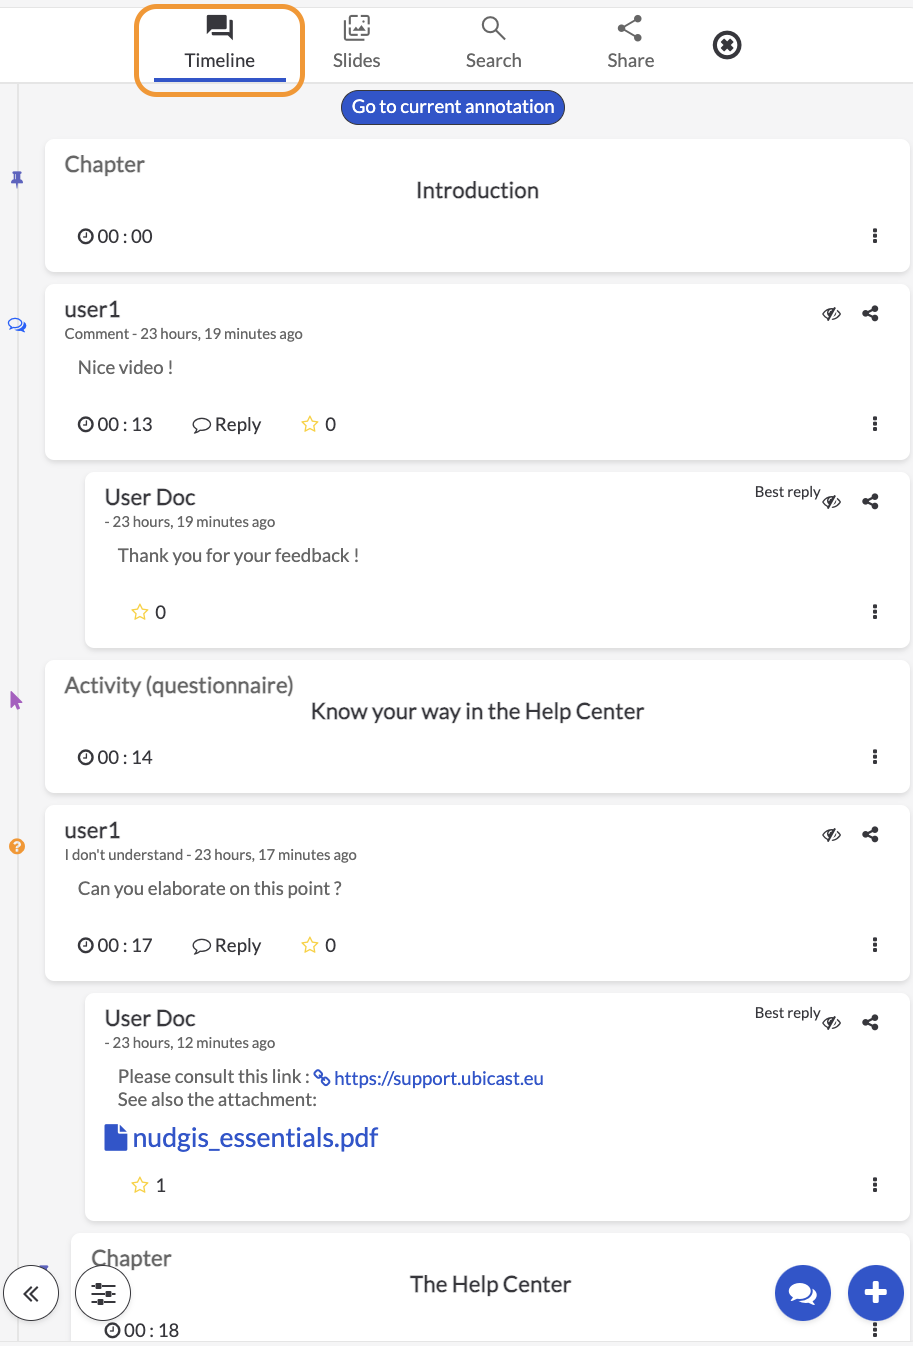Image resolution: width=913 pixels, height=1346 pixels.
Task: Collapse the panel with double-chevron button
Action: (x=31, y=1294)
